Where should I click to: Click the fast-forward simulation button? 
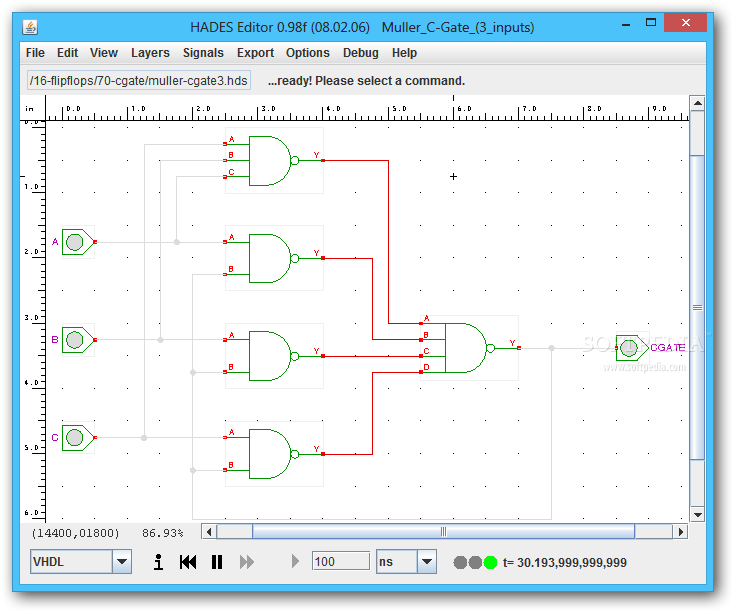point(247,562)
